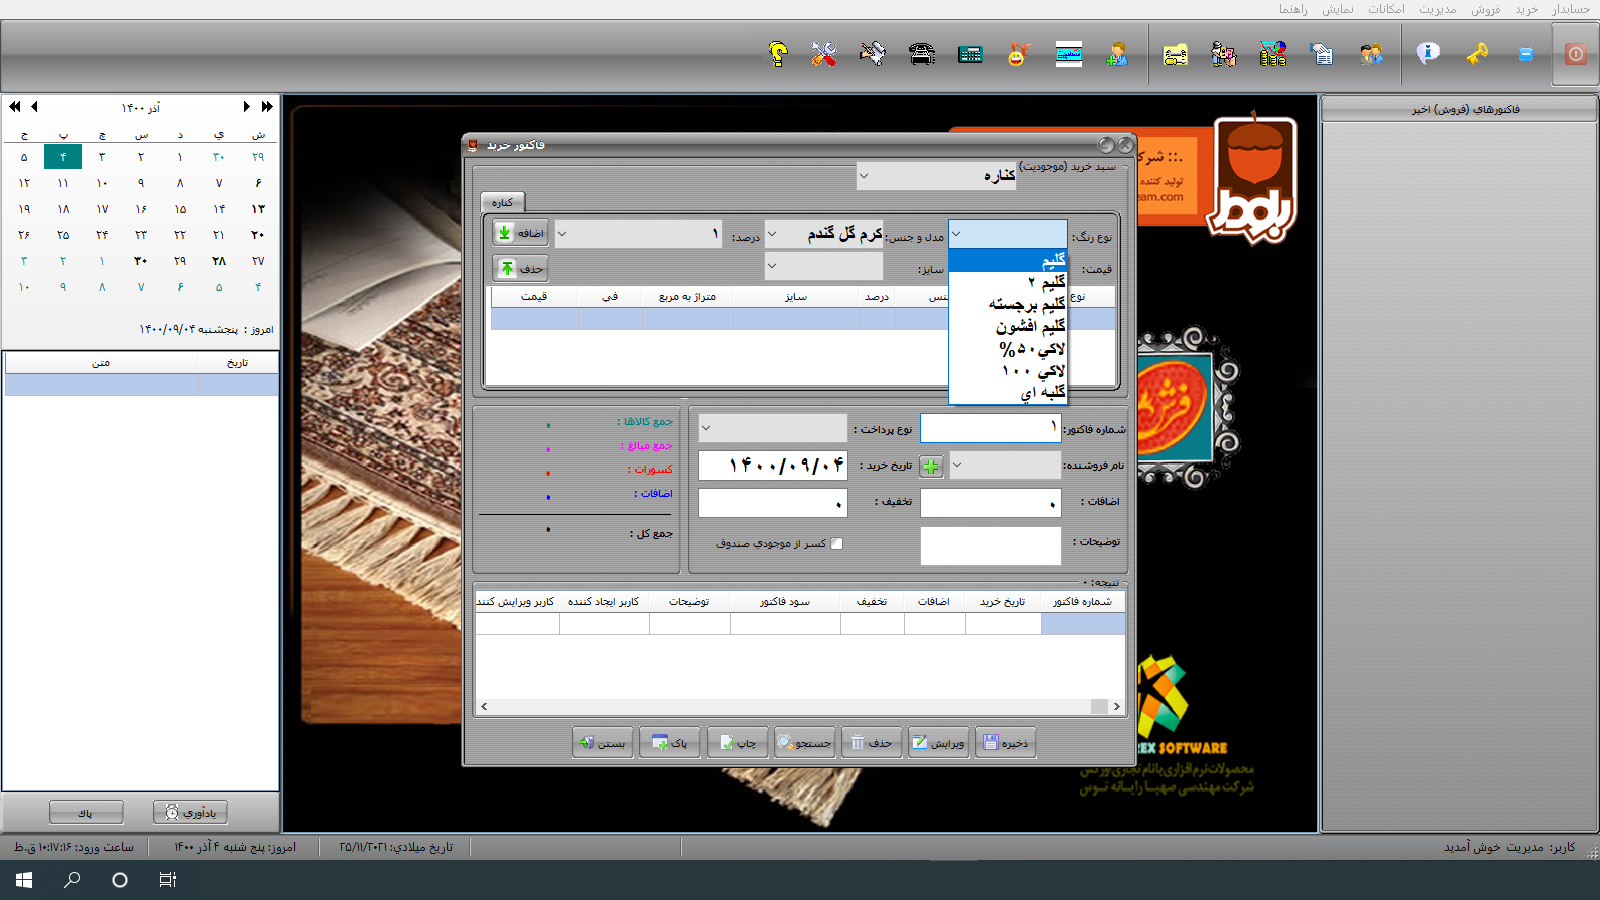
Task: Open the 'فروش' menu in menu bar
Action: pos(1485,9)
